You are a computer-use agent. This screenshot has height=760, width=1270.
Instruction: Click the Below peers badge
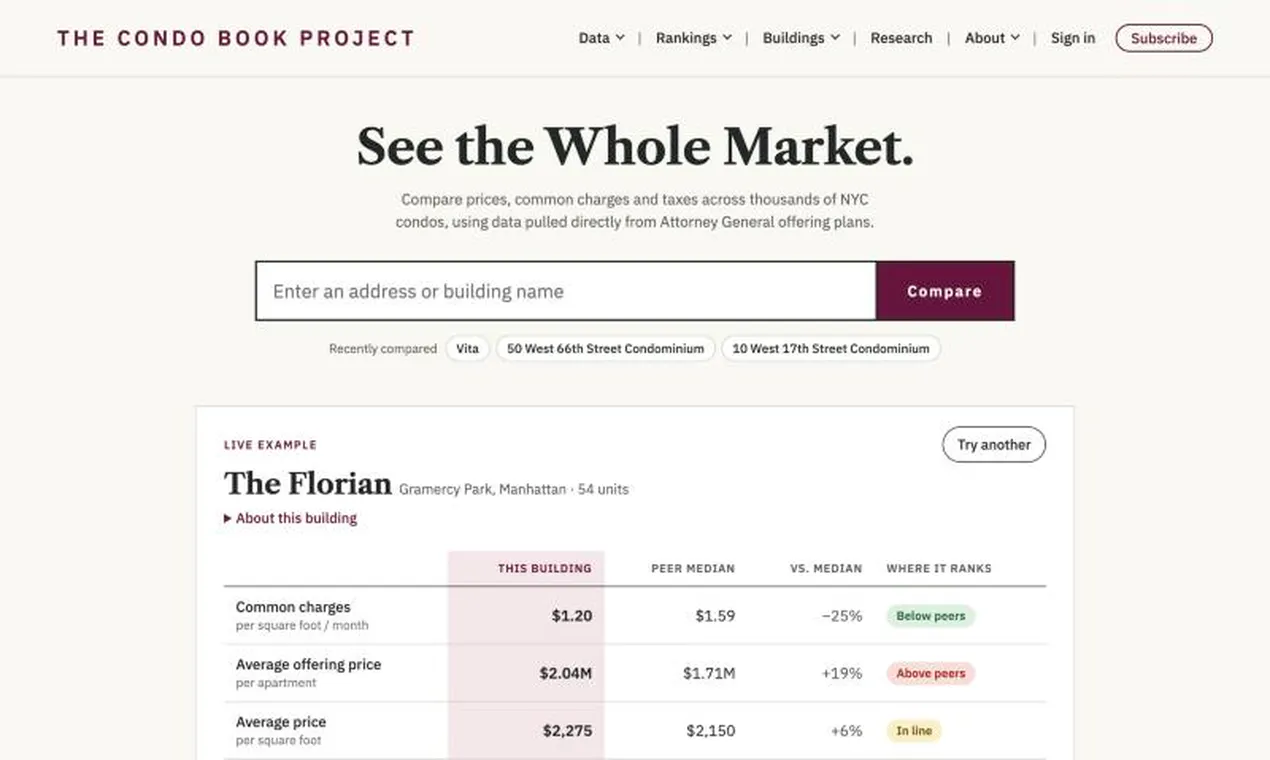point(930,616)
